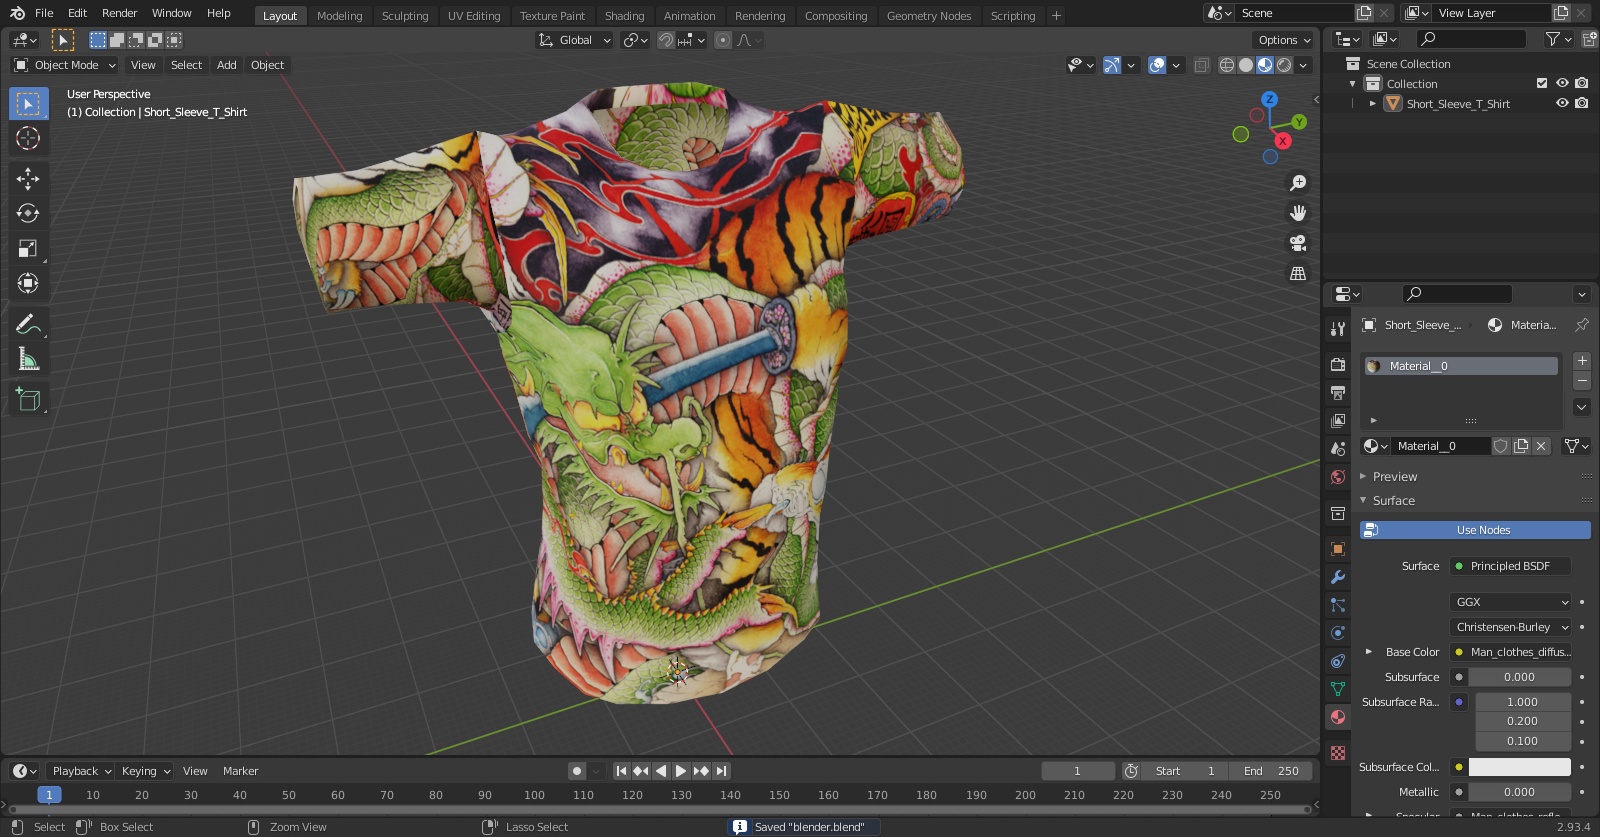Viewport: 1600px width, 837px height.
Task: Toggle the Use Nodes button
Action: tap(1475, 530)
